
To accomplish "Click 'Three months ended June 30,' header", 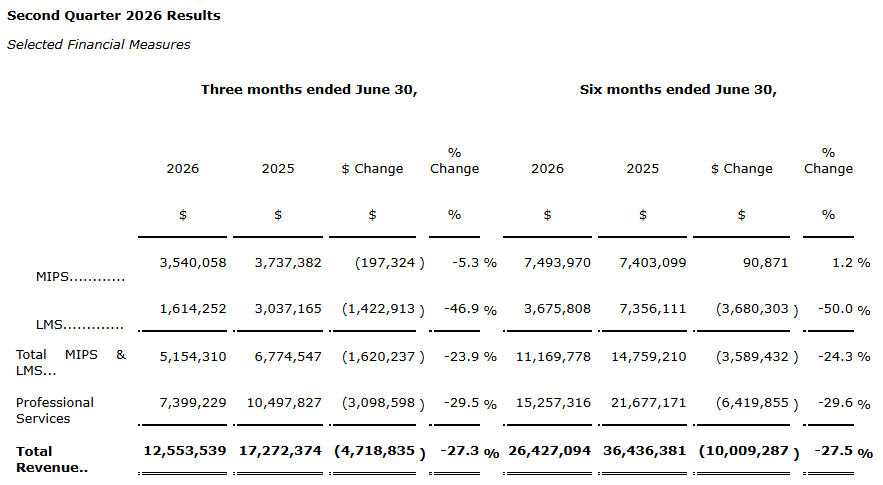I will point(309,90).
